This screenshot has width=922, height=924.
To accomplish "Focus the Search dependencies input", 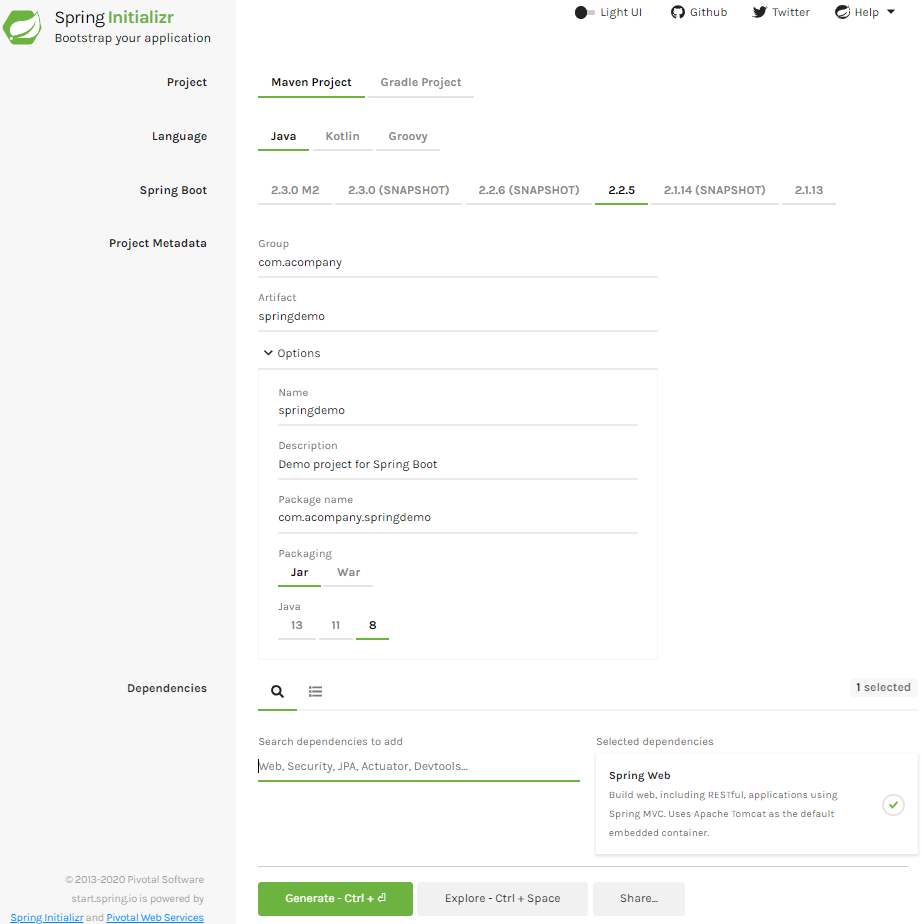I will coord(419,767).
